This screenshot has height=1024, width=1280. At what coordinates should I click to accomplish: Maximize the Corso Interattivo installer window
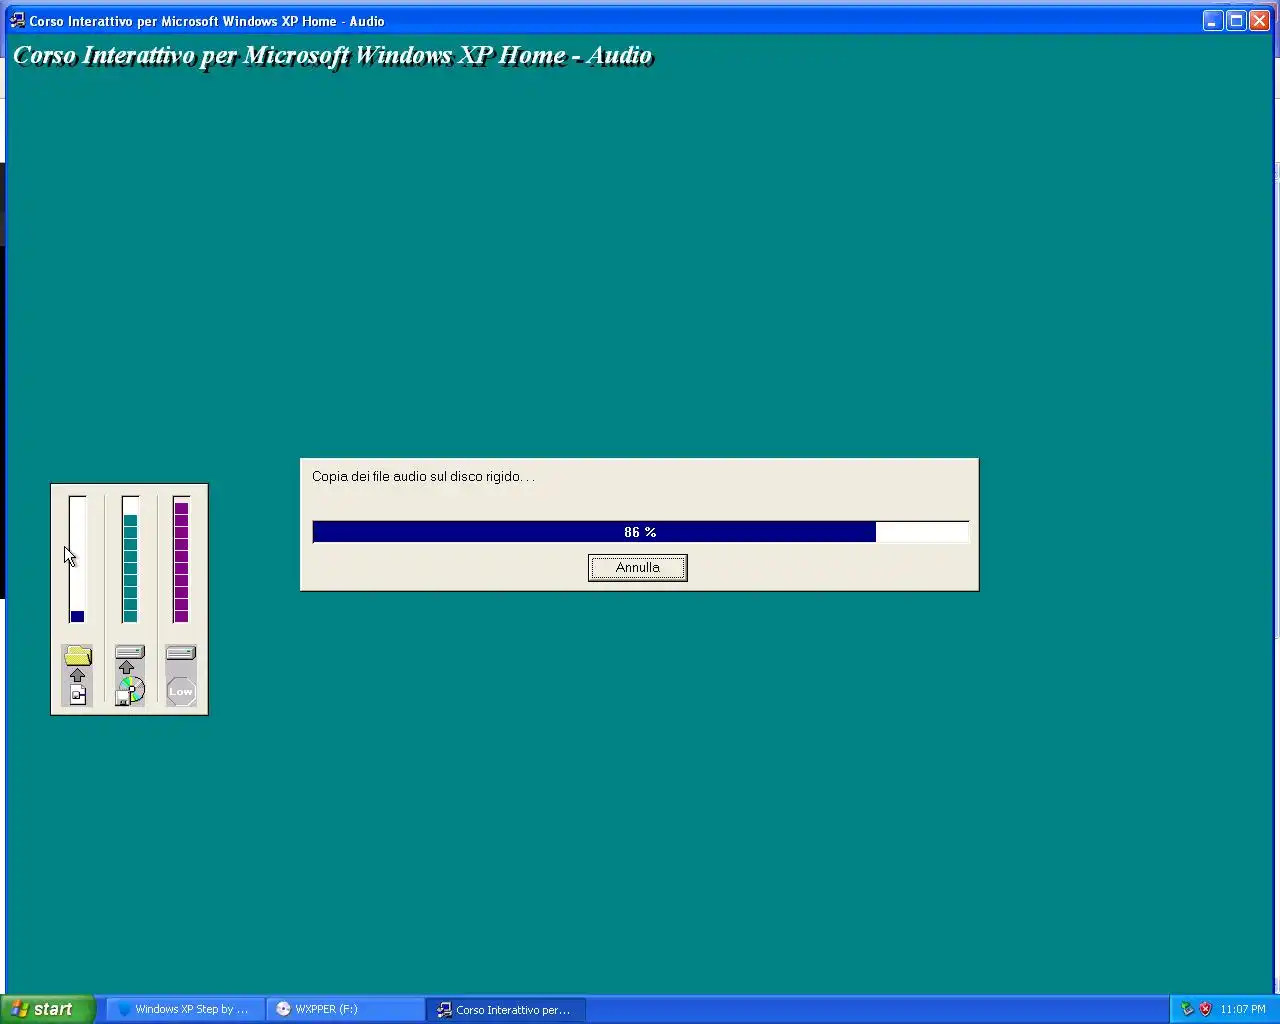(1236, 20)
